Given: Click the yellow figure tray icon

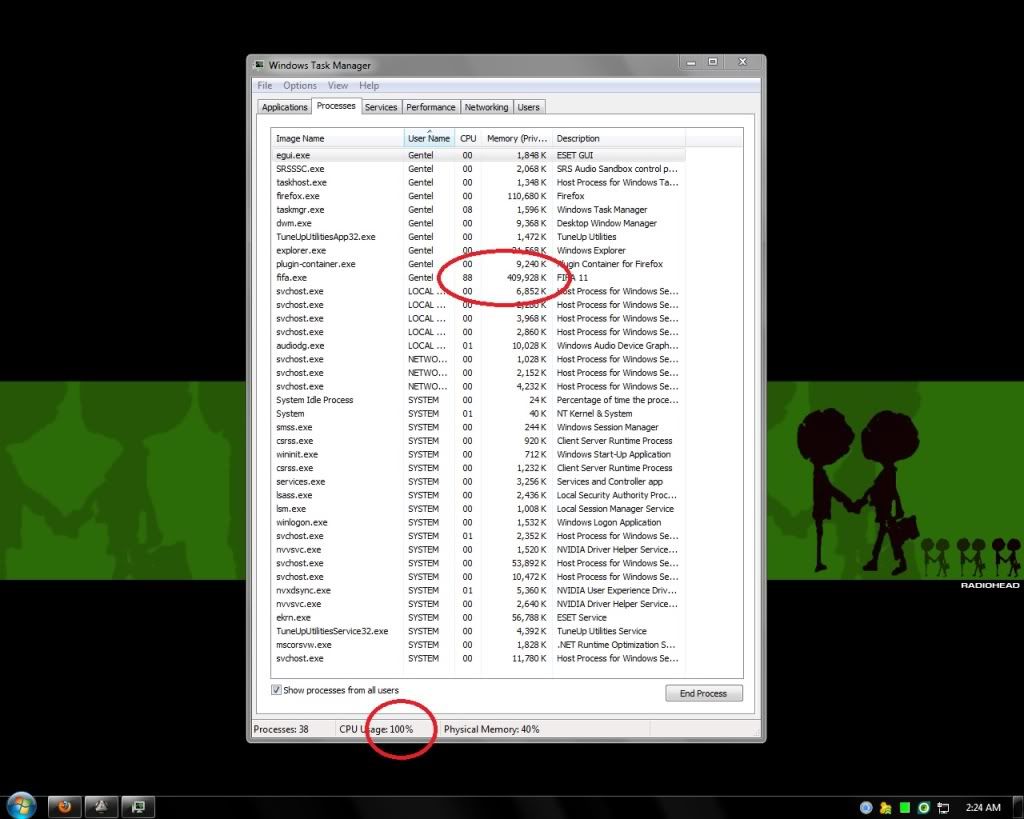Looking at the screenshot, I should (886, 808).
